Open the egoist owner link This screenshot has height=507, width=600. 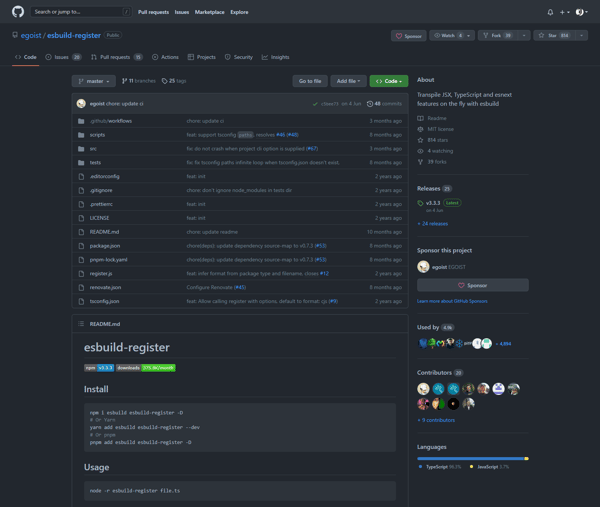(x=31, y=35)
